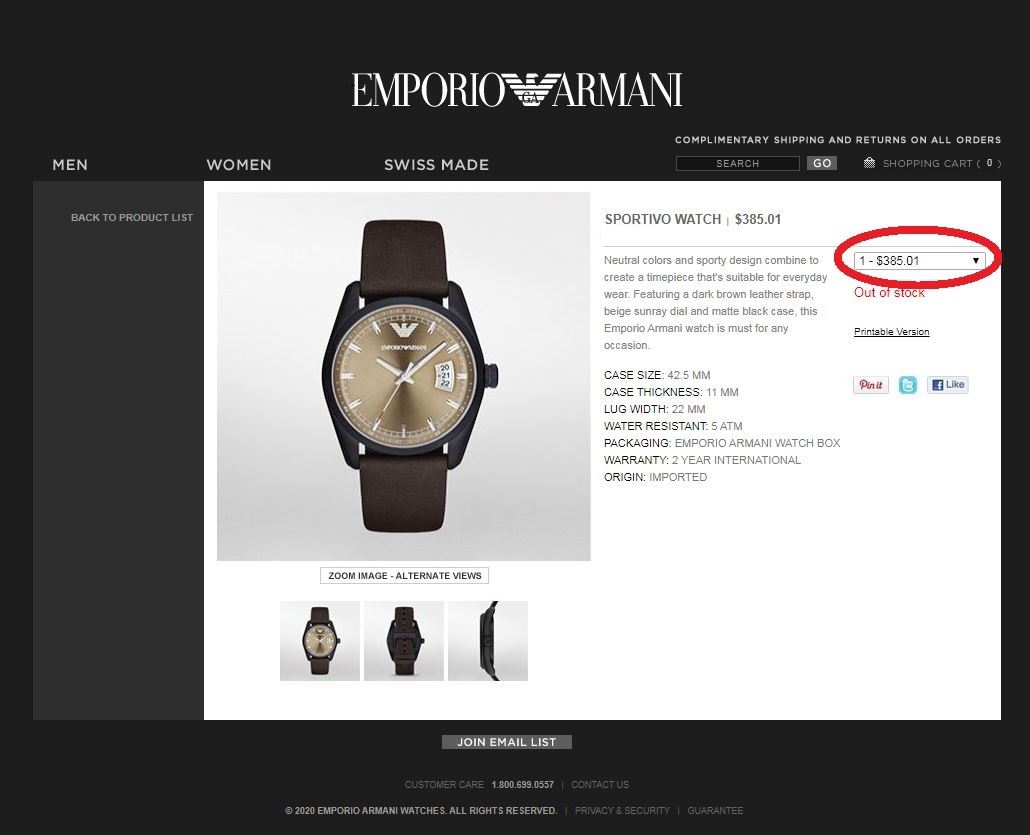Click inside the SEARCH input field
Image resolution: width=1030 pixels, height=835 pixels.
click(738, 164)
